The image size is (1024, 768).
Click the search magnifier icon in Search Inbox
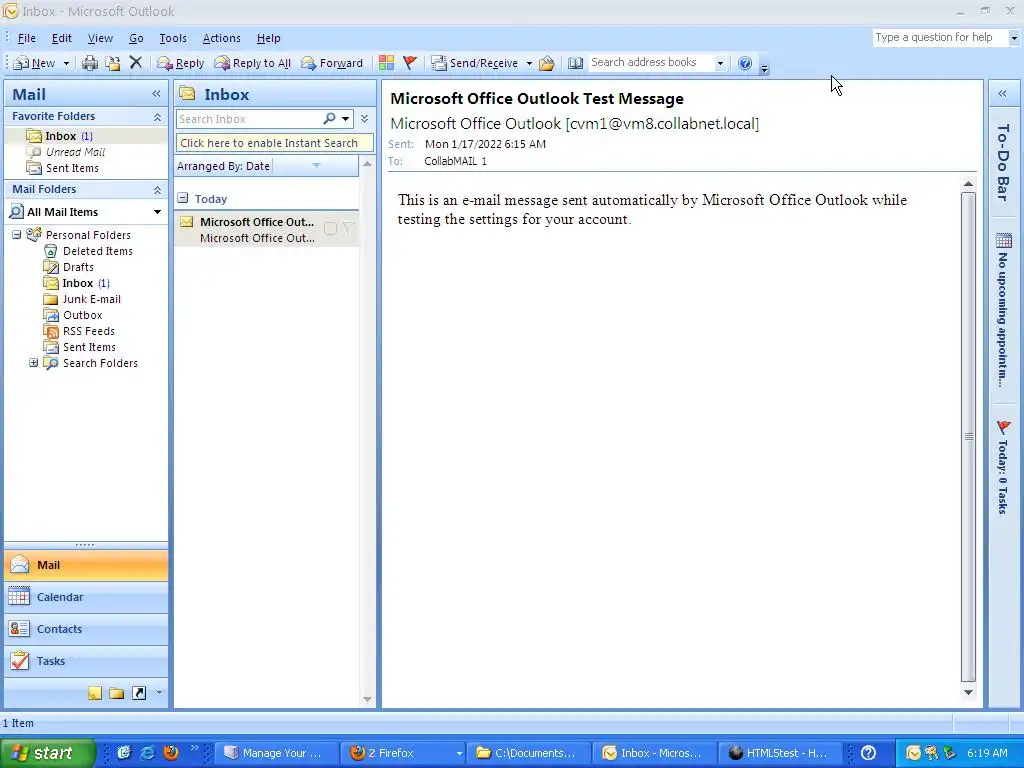(329, 119)
